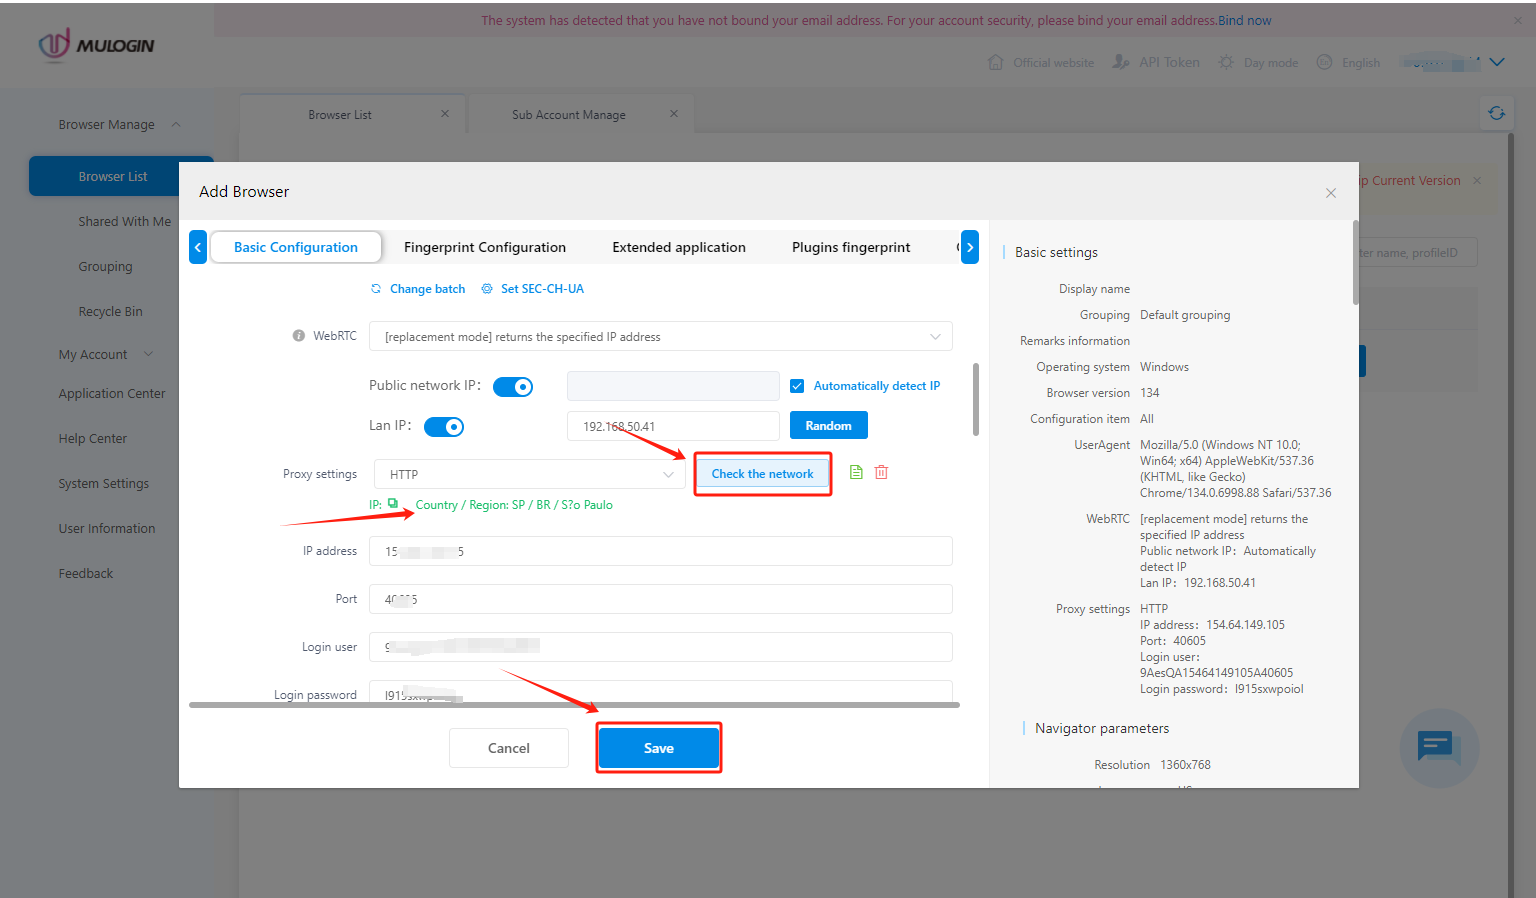Open the account menu chevron in header
The width and height of the screenshot is (1536, 898).
pos(1497,62)
